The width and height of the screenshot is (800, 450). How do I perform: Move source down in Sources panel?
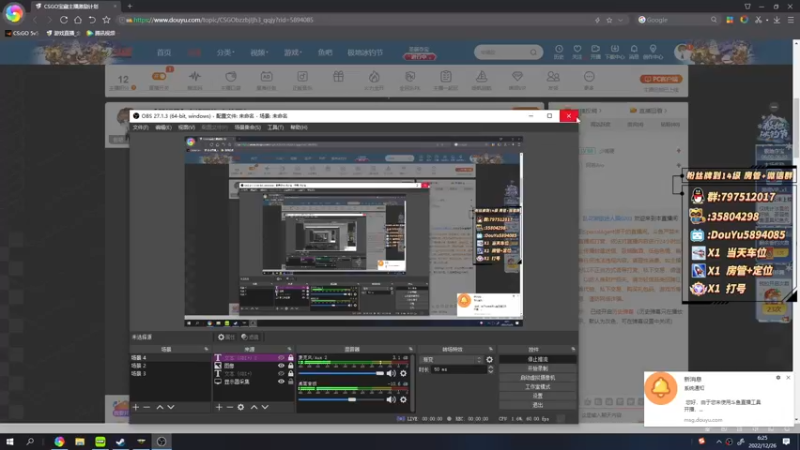pos(265,407)
